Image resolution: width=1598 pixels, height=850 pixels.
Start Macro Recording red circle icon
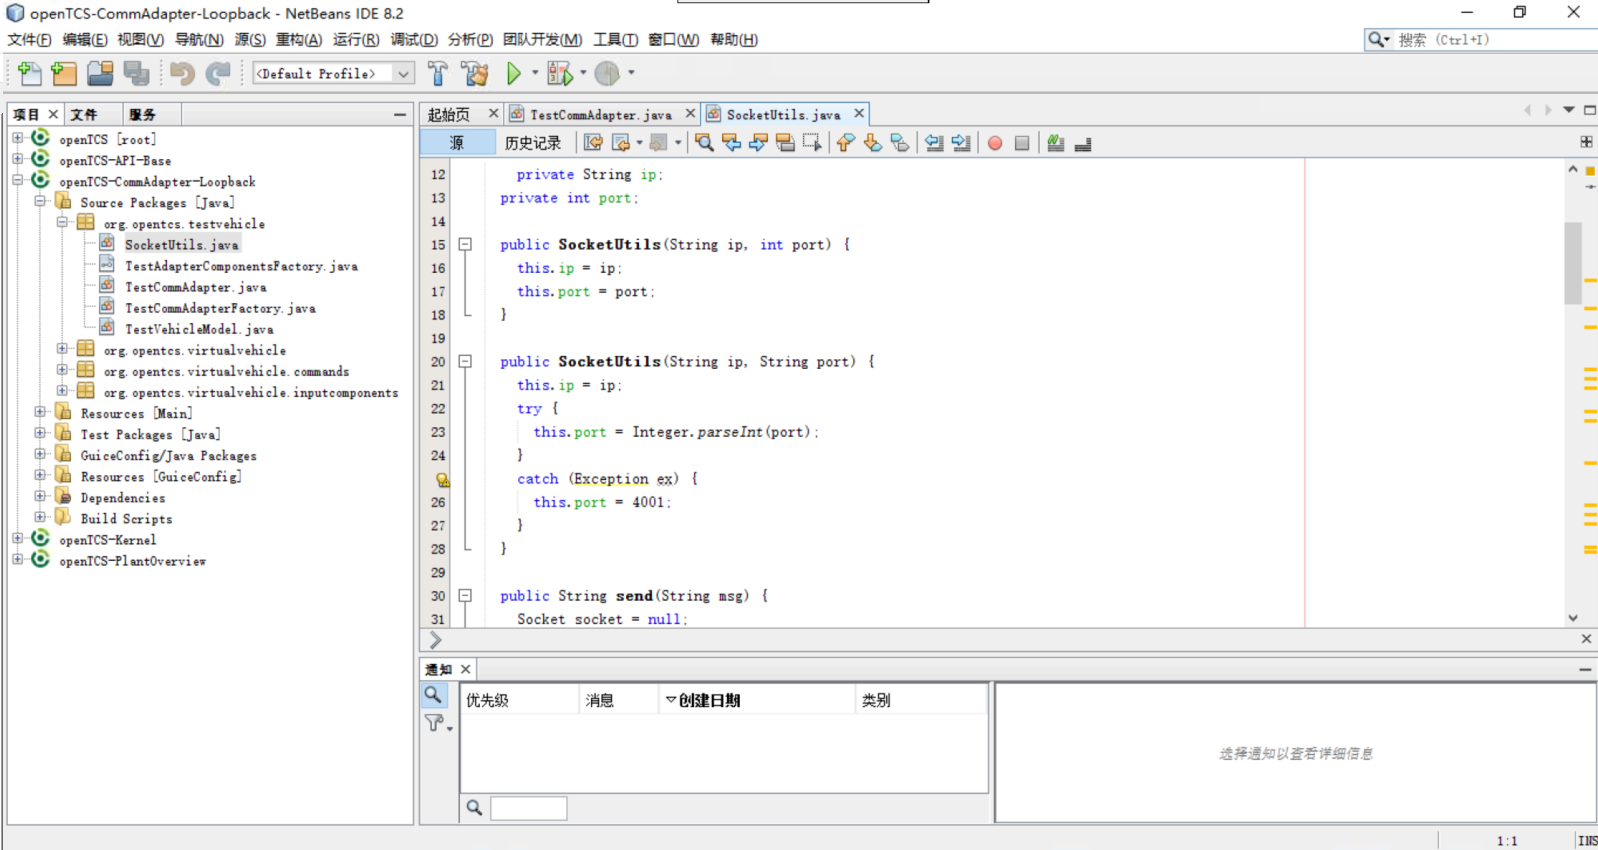click(995, 143)
